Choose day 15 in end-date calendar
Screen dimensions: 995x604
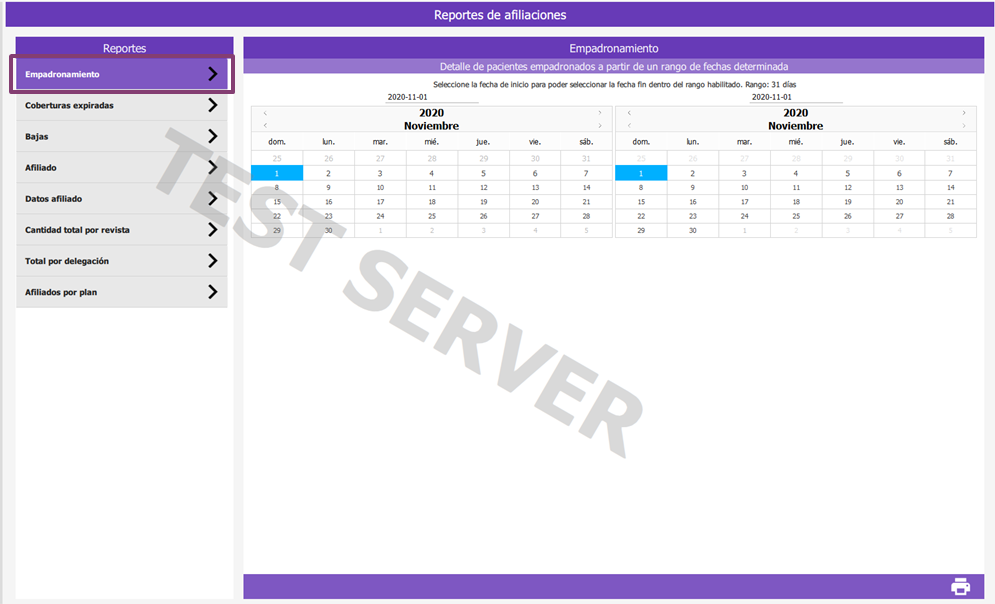[641, 202]
